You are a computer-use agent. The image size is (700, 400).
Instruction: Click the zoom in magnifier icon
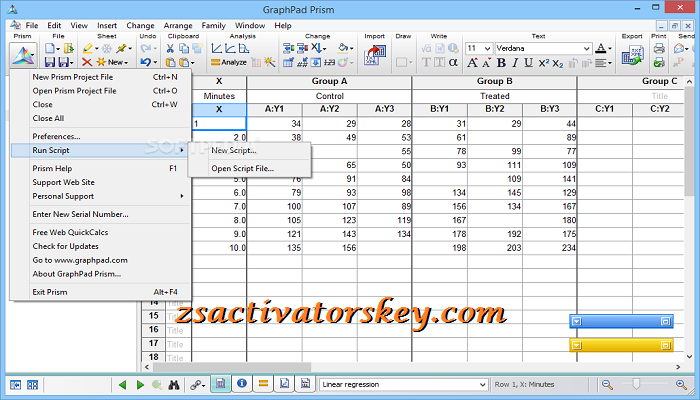coord(681,384)
